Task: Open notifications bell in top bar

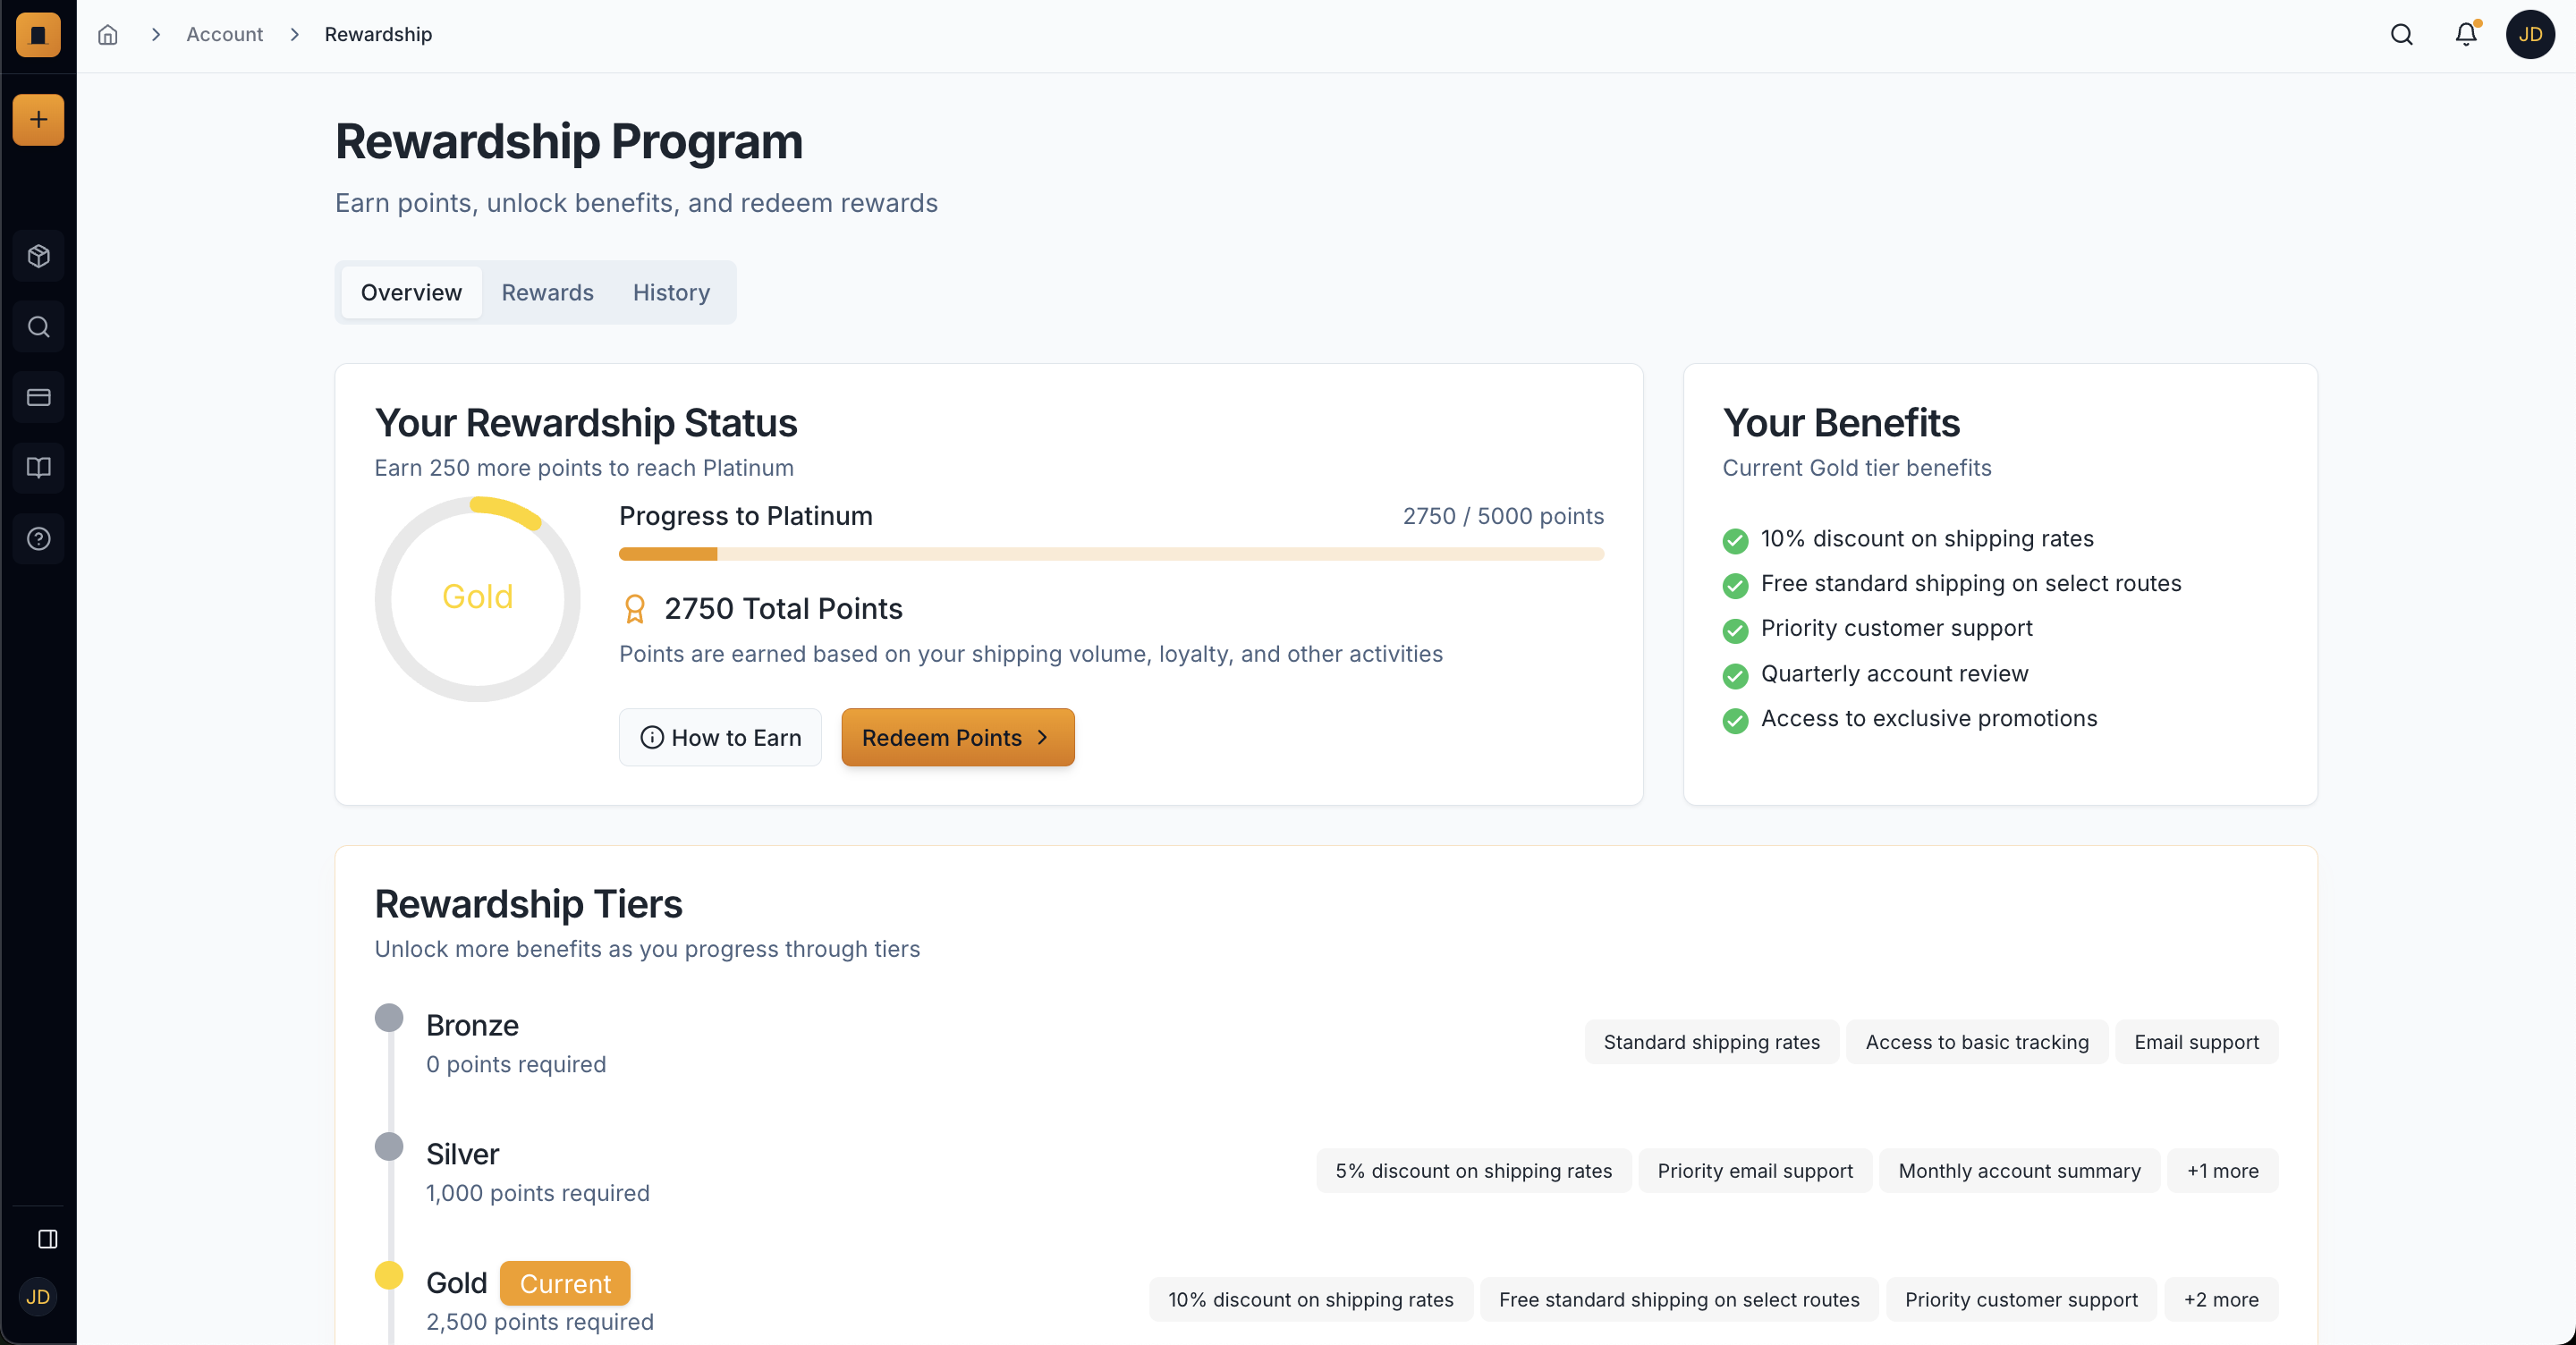Action: pos(2466,34)
